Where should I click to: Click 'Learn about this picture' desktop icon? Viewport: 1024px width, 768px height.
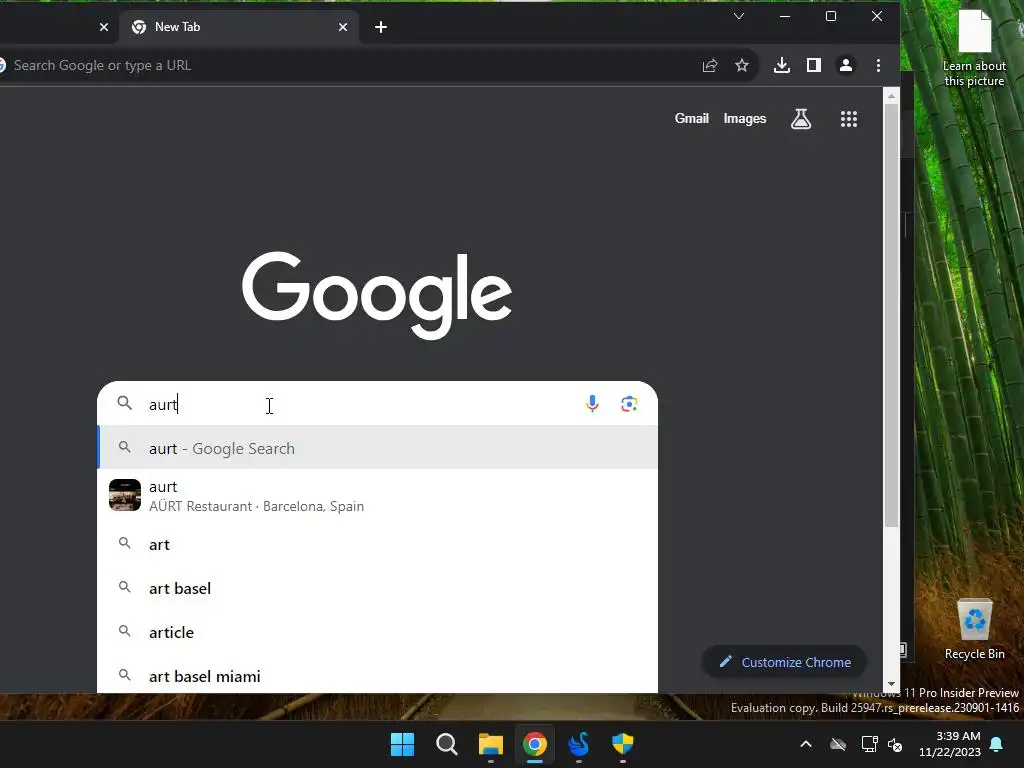974,48
